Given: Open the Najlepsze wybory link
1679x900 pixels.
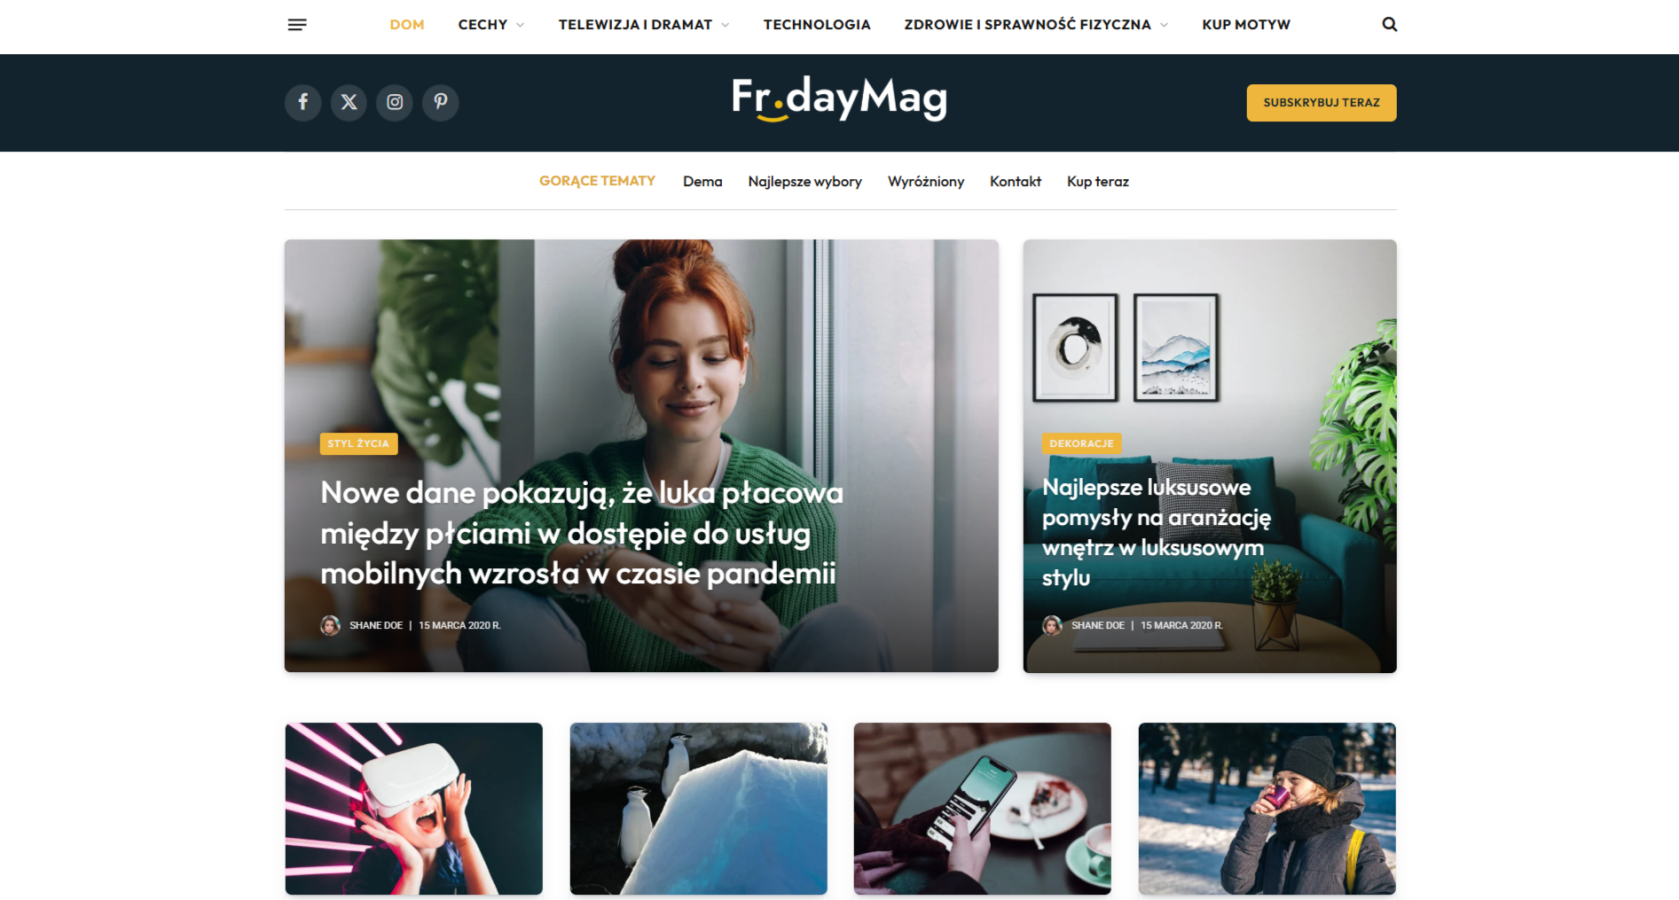Looking at the screenshot, I should [x=805, y=182].
